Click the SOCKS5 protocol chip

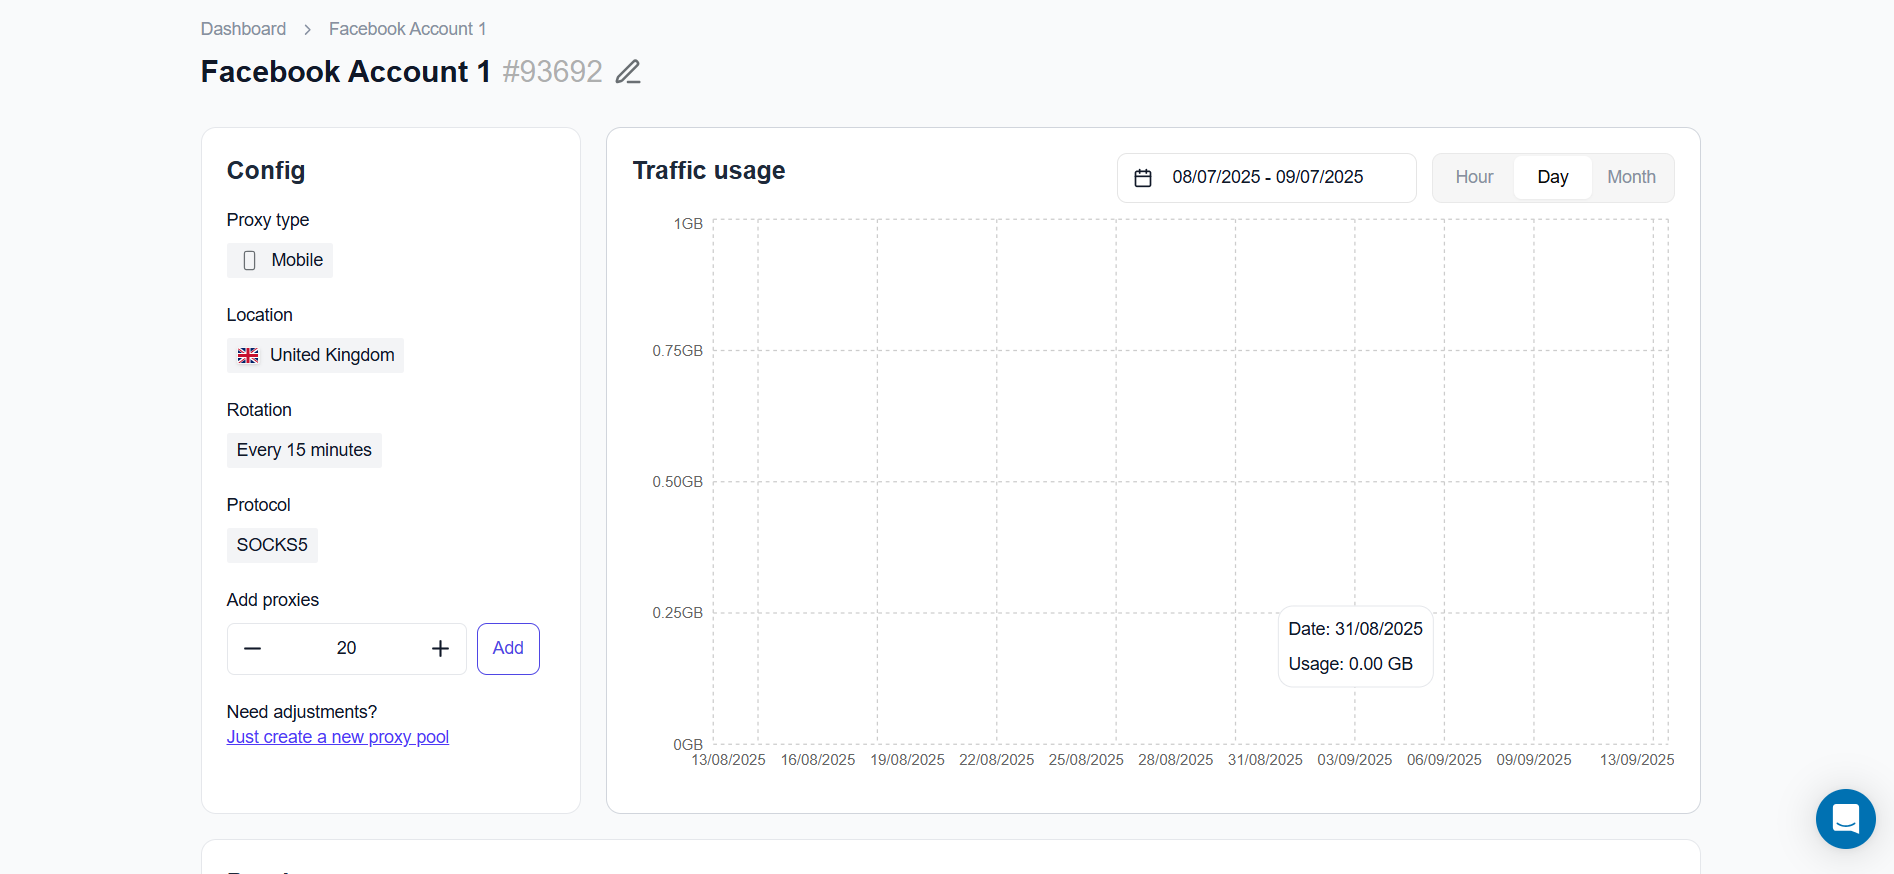pos(272,545)
